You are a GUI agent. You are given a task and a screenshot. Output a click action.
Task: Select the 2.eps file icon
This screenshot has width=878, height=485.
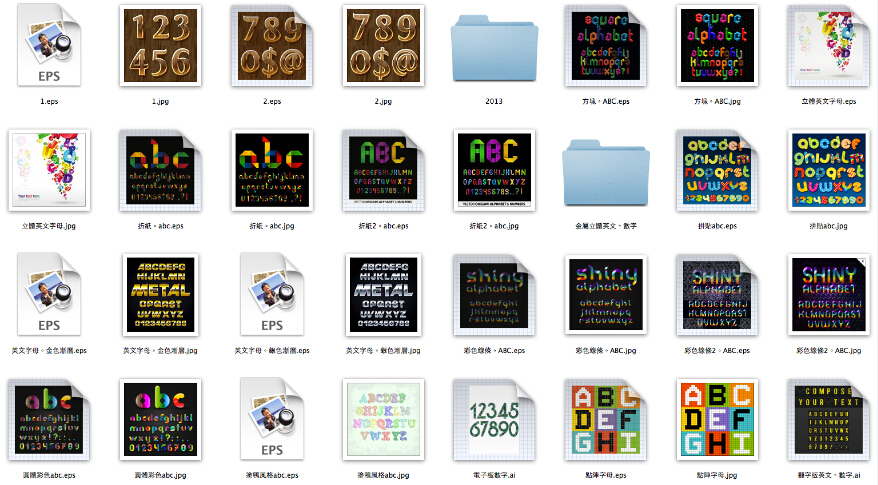point(272,45)
